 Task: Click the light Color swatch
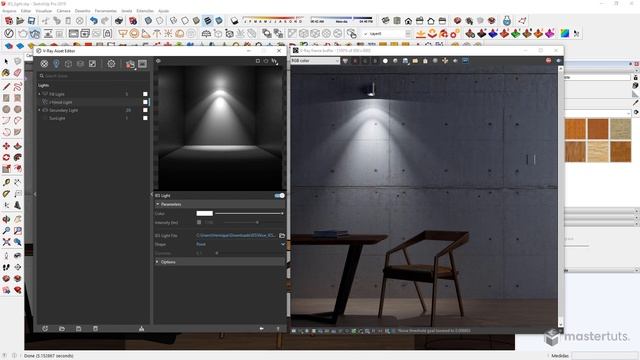tap(204, 213)
